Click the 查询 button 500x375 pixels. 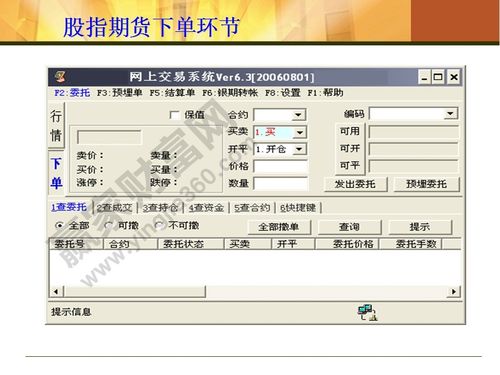tap(349, 227)
